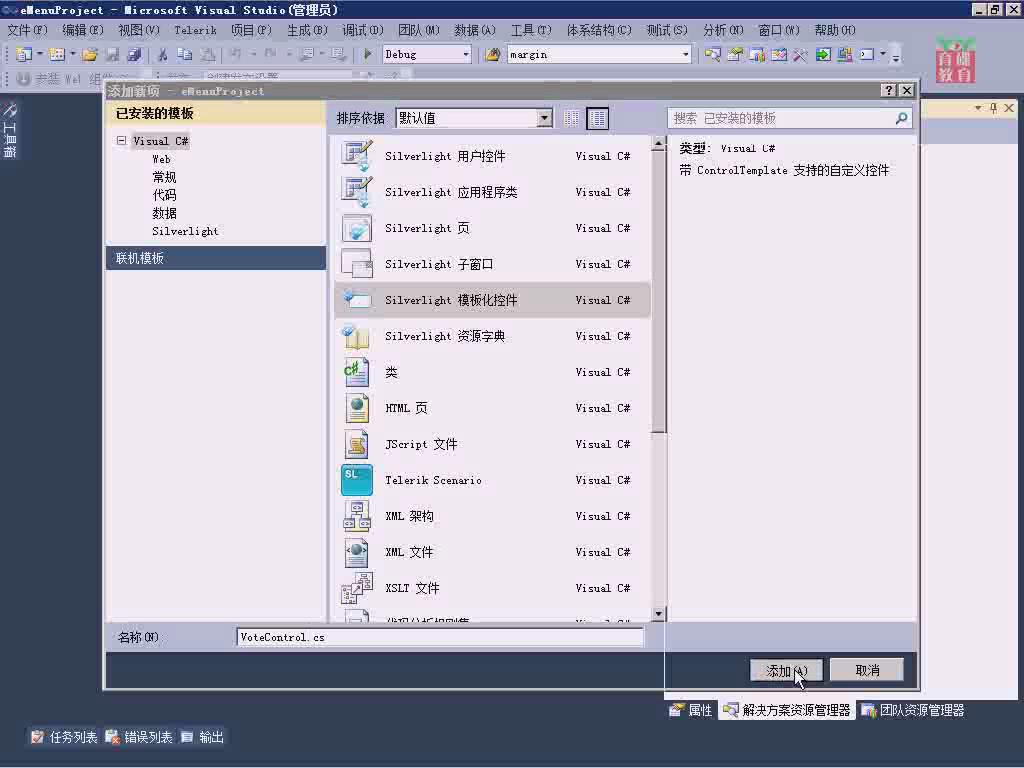Switch to 解决方案资源管理器 tab
This screenshot has height=768, width=1024.
click(787, 710)
